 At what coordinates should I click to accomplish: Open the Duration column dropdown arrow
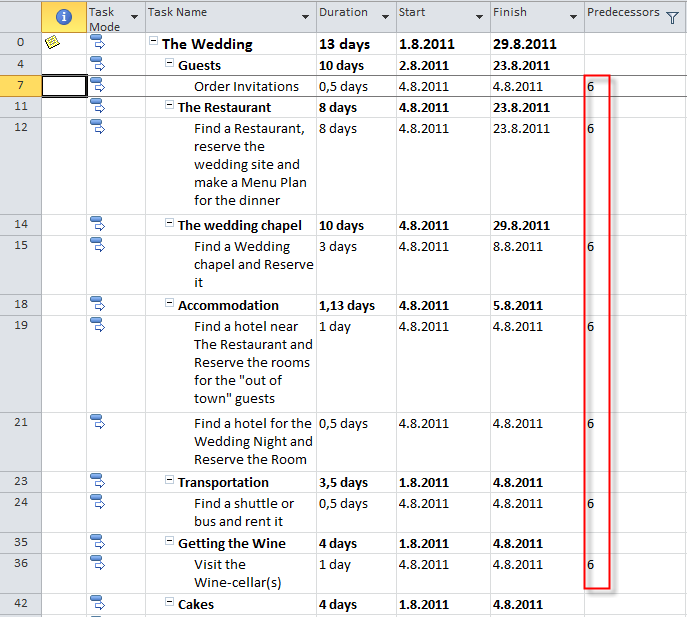point(384,17)
